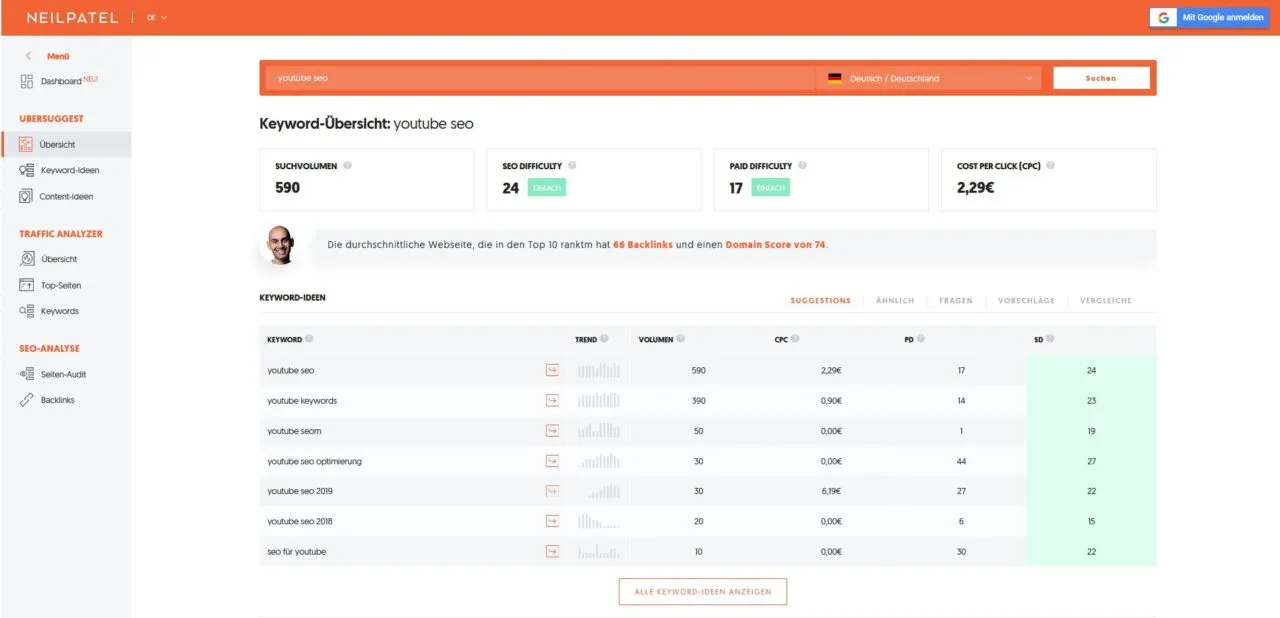Click the CPC column info icon
The image size is (1280, 618).
[x=796, y=339]
